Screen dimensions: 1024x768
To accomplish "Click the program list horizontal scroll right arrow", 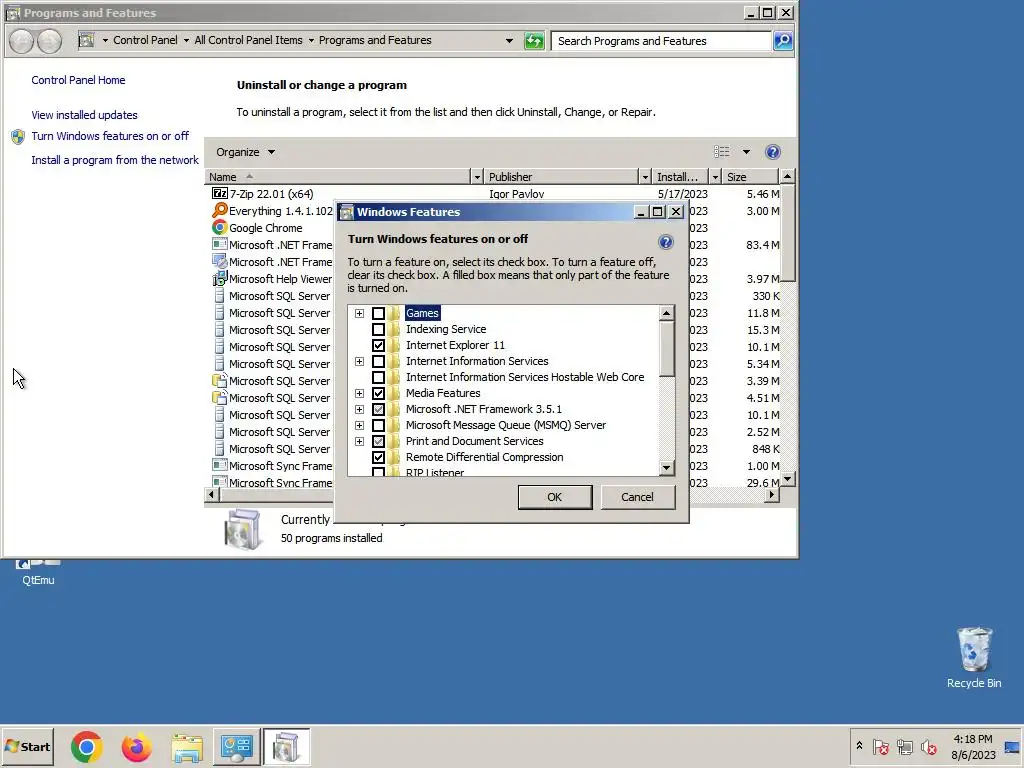I will point(772,494).
